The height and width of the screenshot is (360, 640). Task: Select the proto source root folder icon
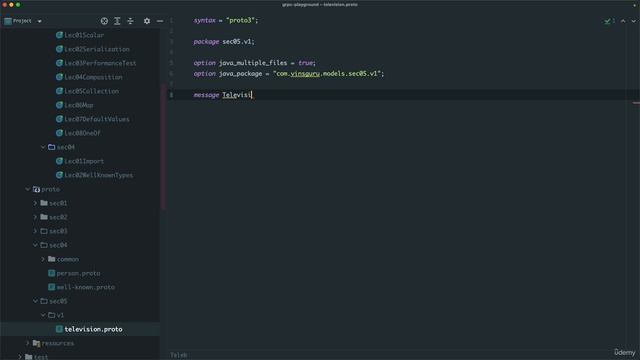pyautogui.click(x=36, y=189)
